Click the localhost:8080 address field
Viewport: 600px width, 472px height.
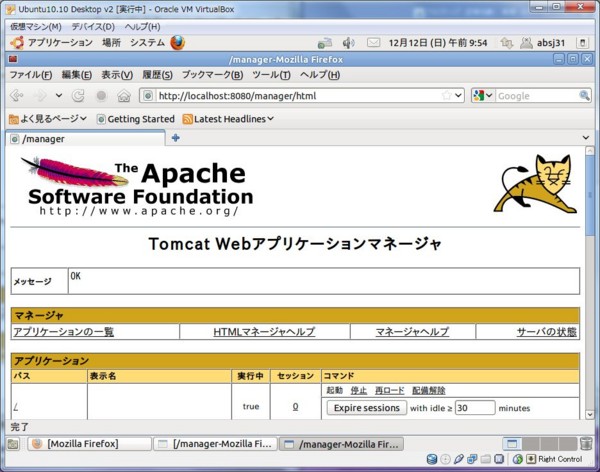pyautogui.click(x=298, y=96)
